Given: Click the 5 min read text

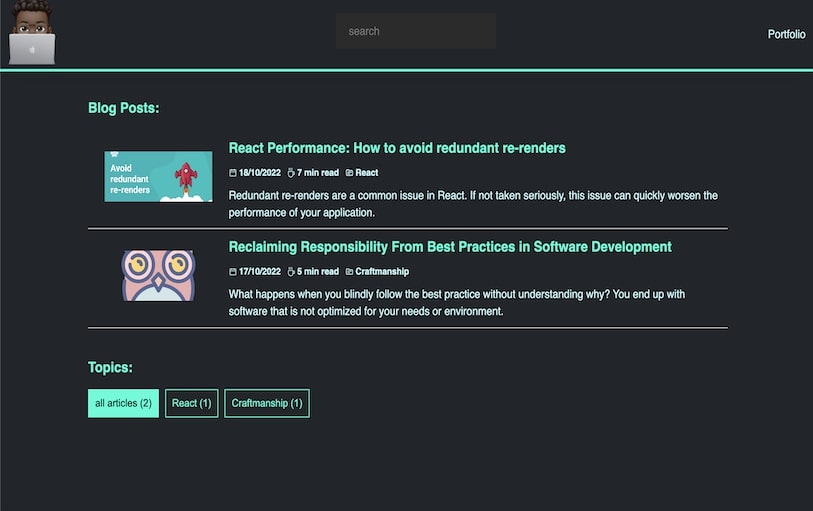Looking at the screenshot, I should coord(317,272).
